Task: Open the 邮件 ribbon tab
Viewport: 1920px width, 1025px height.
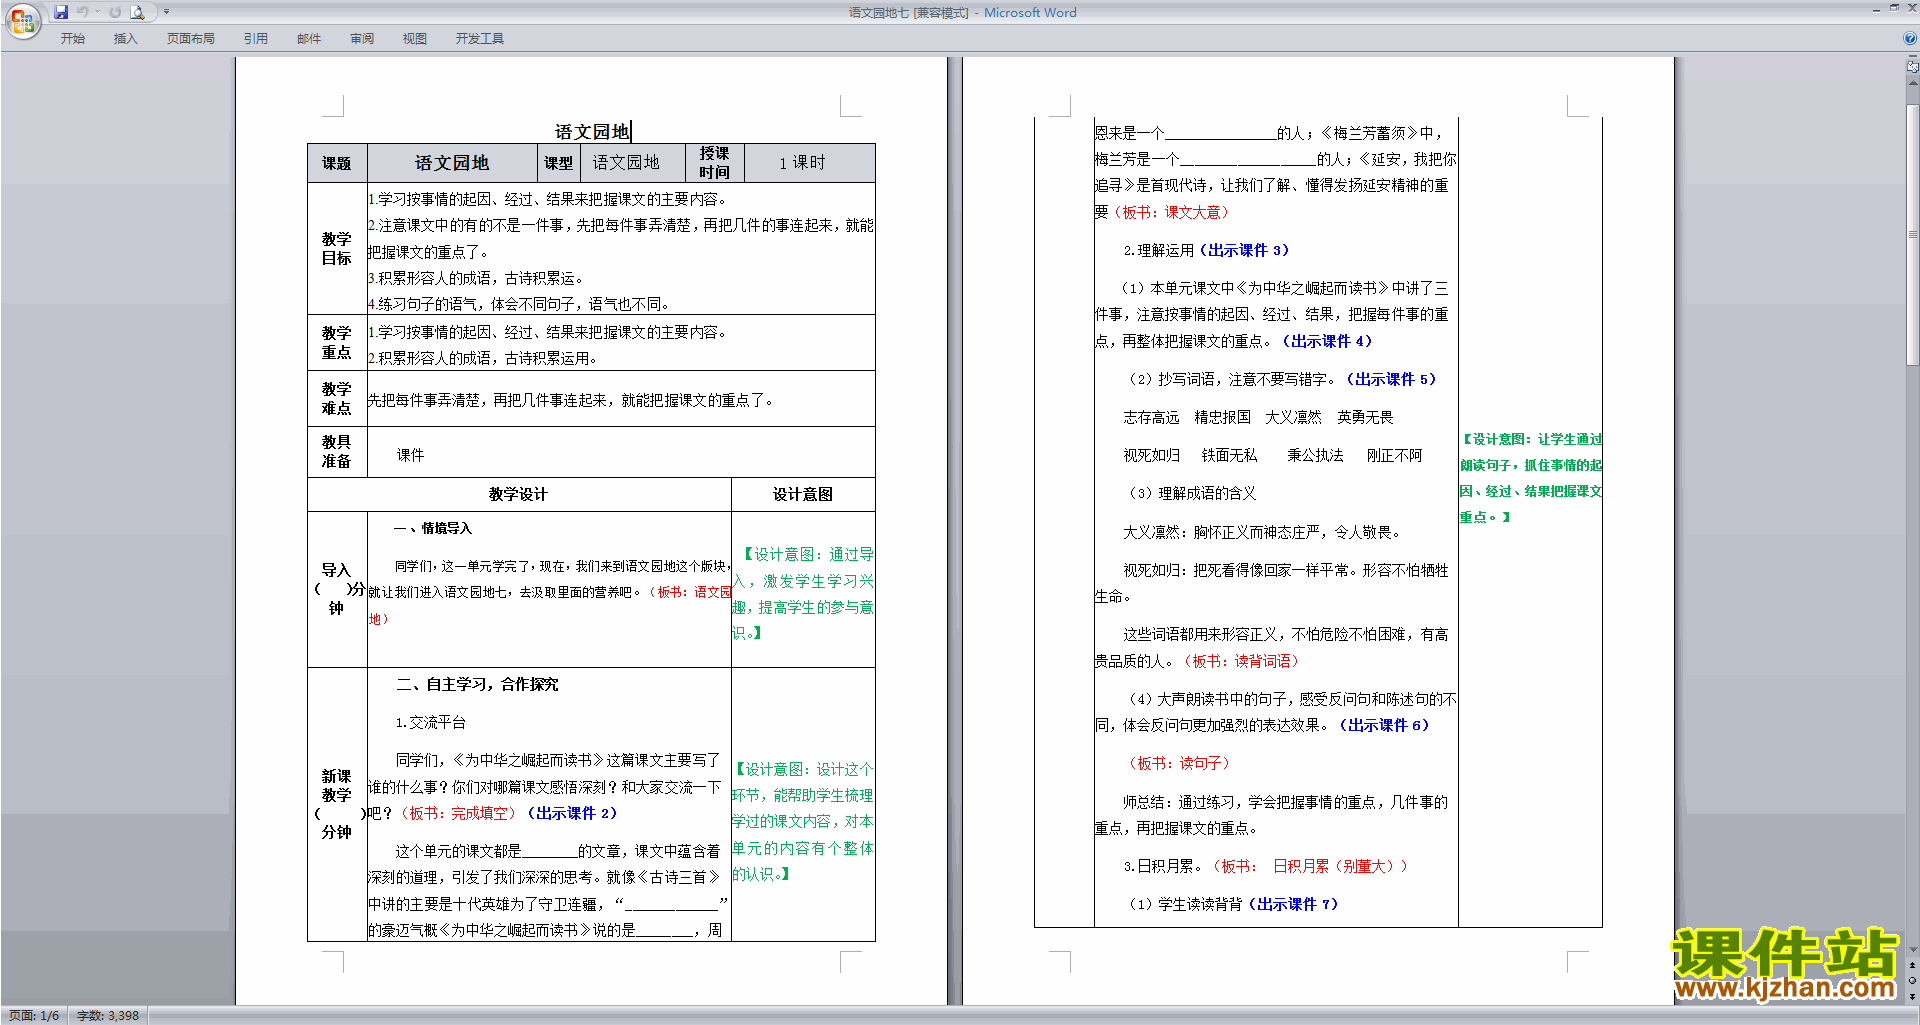Action: tap(309, 39)
